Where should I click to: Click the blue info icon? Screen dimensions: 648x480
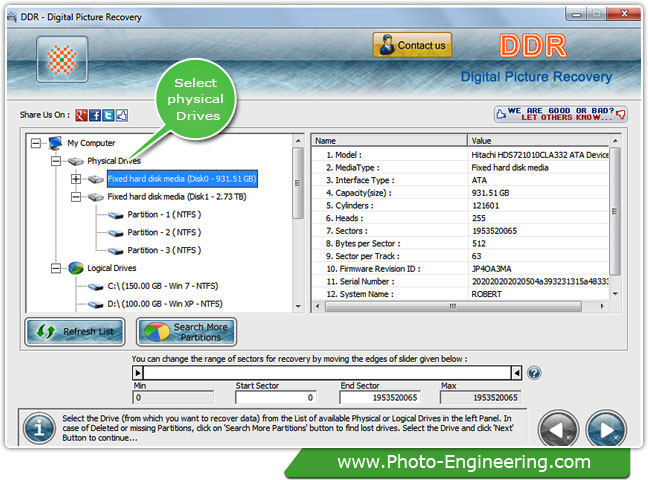tap(39, 428)
